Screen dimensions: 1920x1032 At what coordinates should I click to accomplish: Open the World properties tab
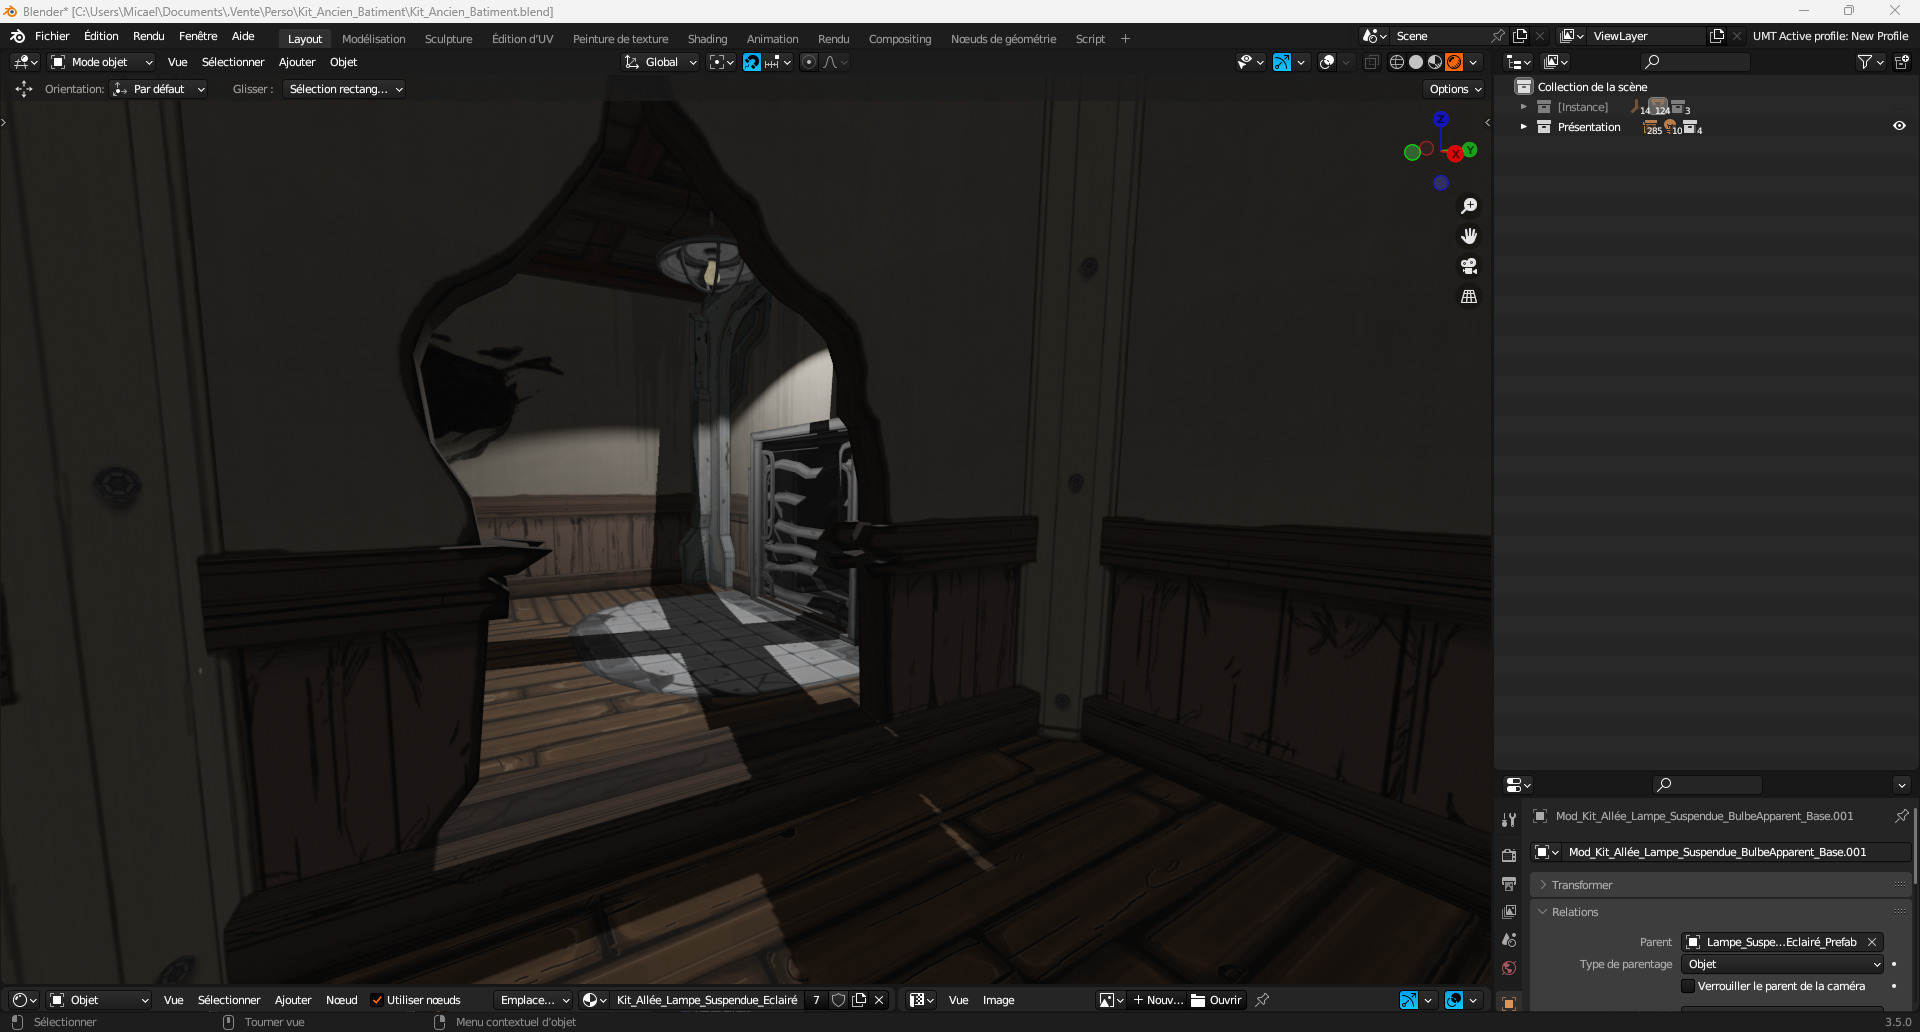click(1509, 968)
